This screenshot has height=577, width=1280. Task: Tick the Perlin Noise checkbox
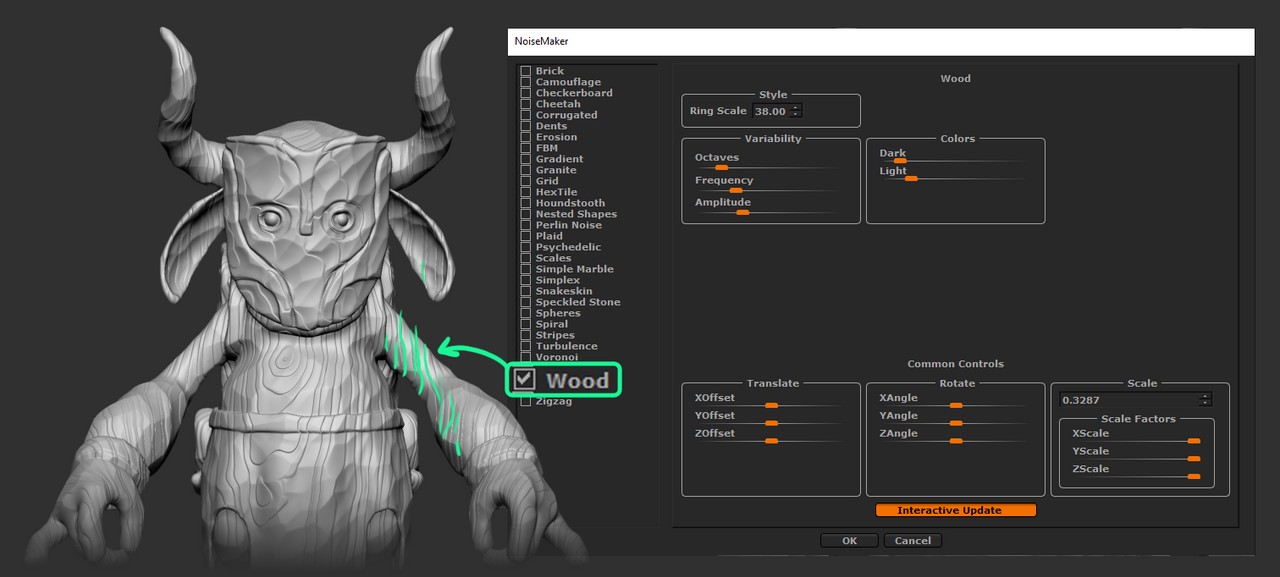click(526, 225)
